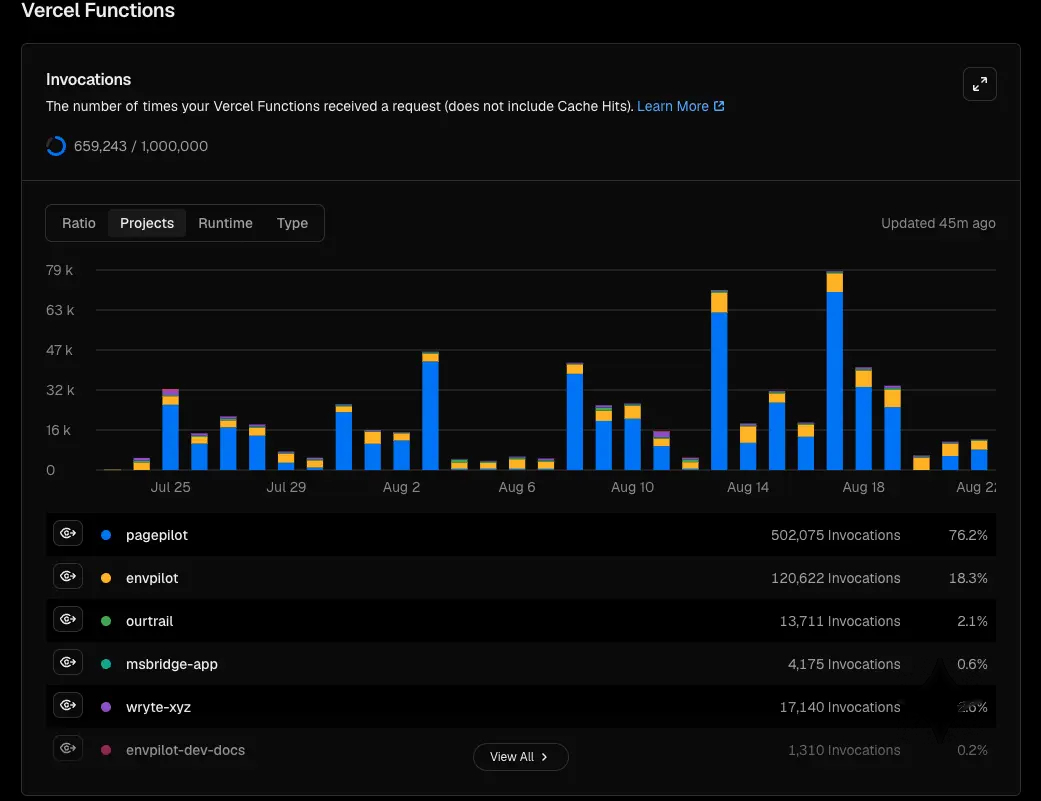The height and width of the screenshot is (801, 1041).
Task: Click the green ourtrail color dot
Action: pos(106,621)
